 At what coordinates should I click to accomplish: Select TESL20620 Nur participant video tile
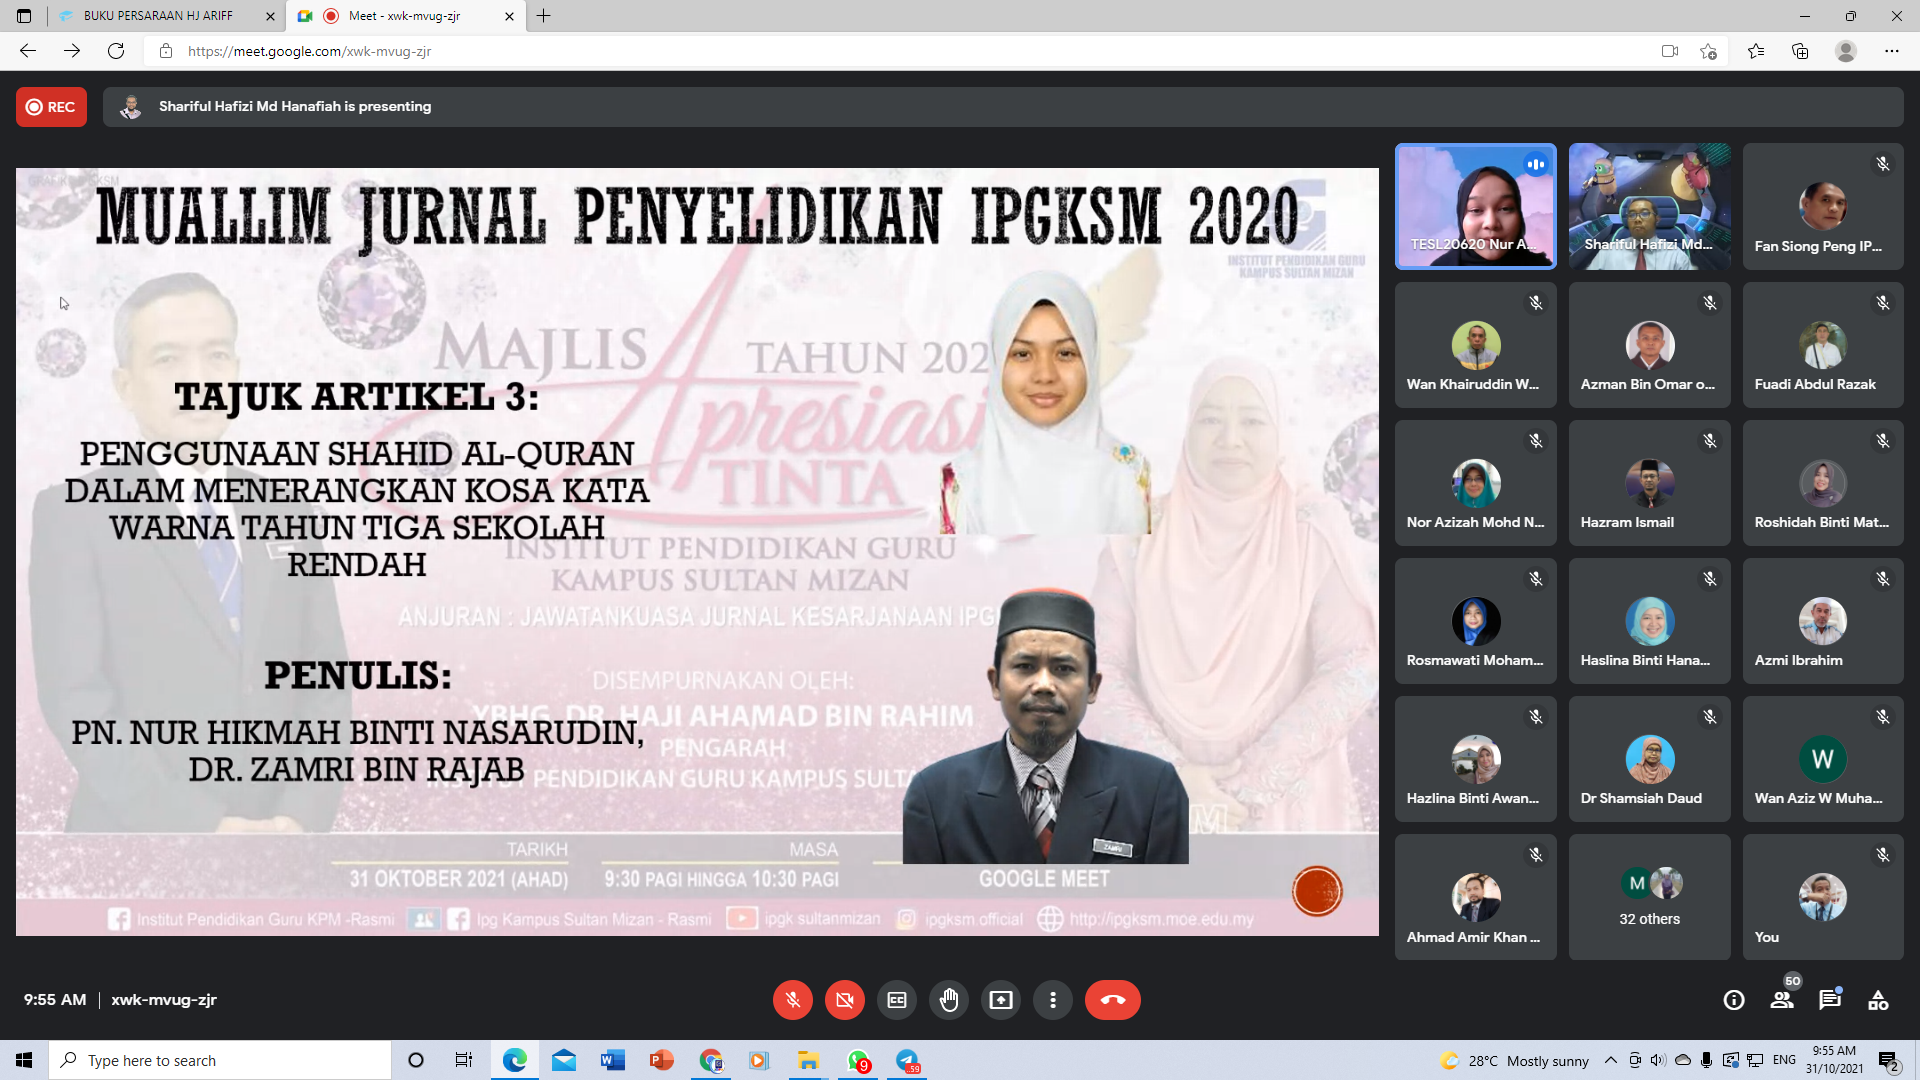(1475, 206)
